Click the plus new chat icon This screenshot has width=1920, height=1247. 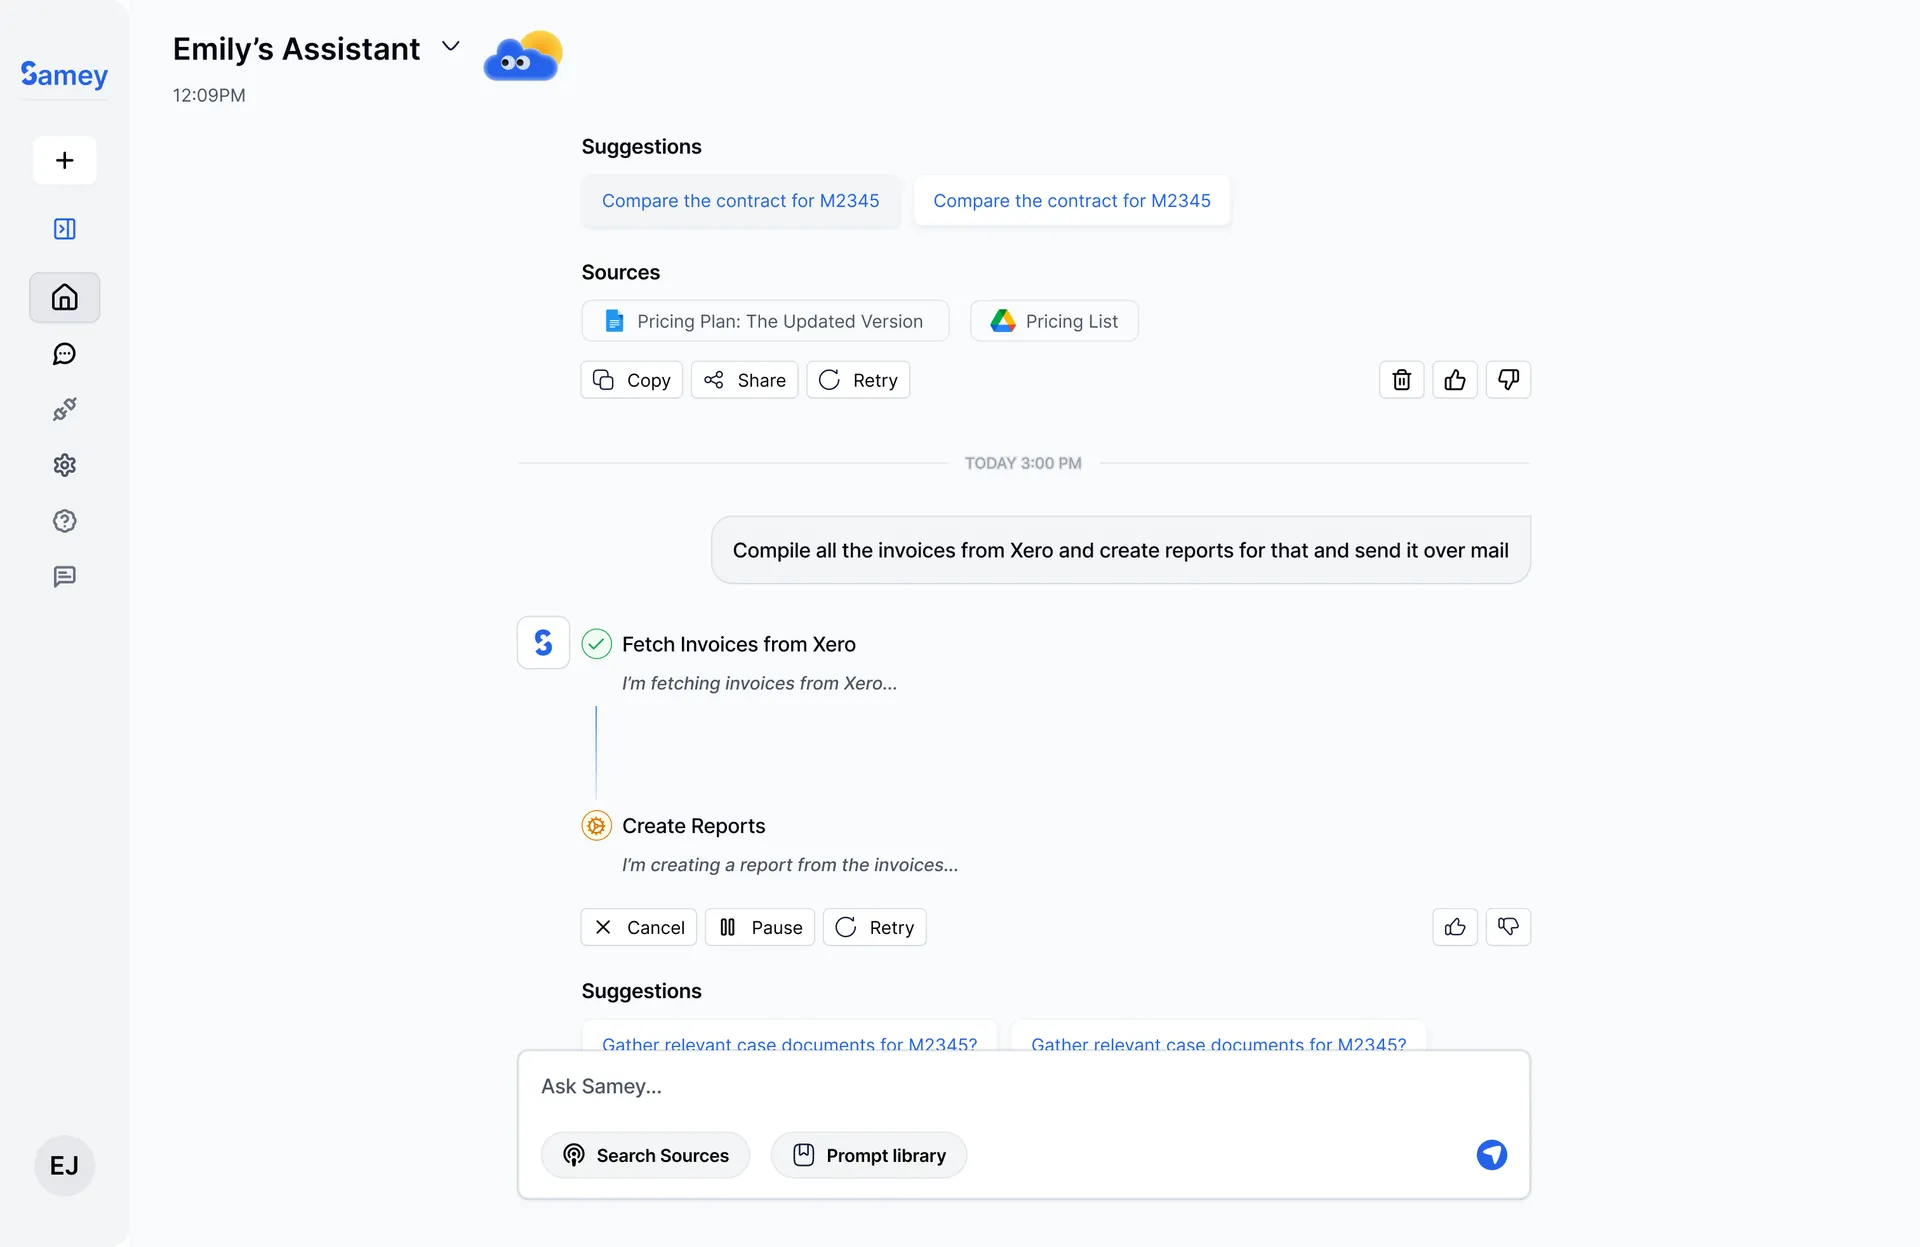click(65, 161)
